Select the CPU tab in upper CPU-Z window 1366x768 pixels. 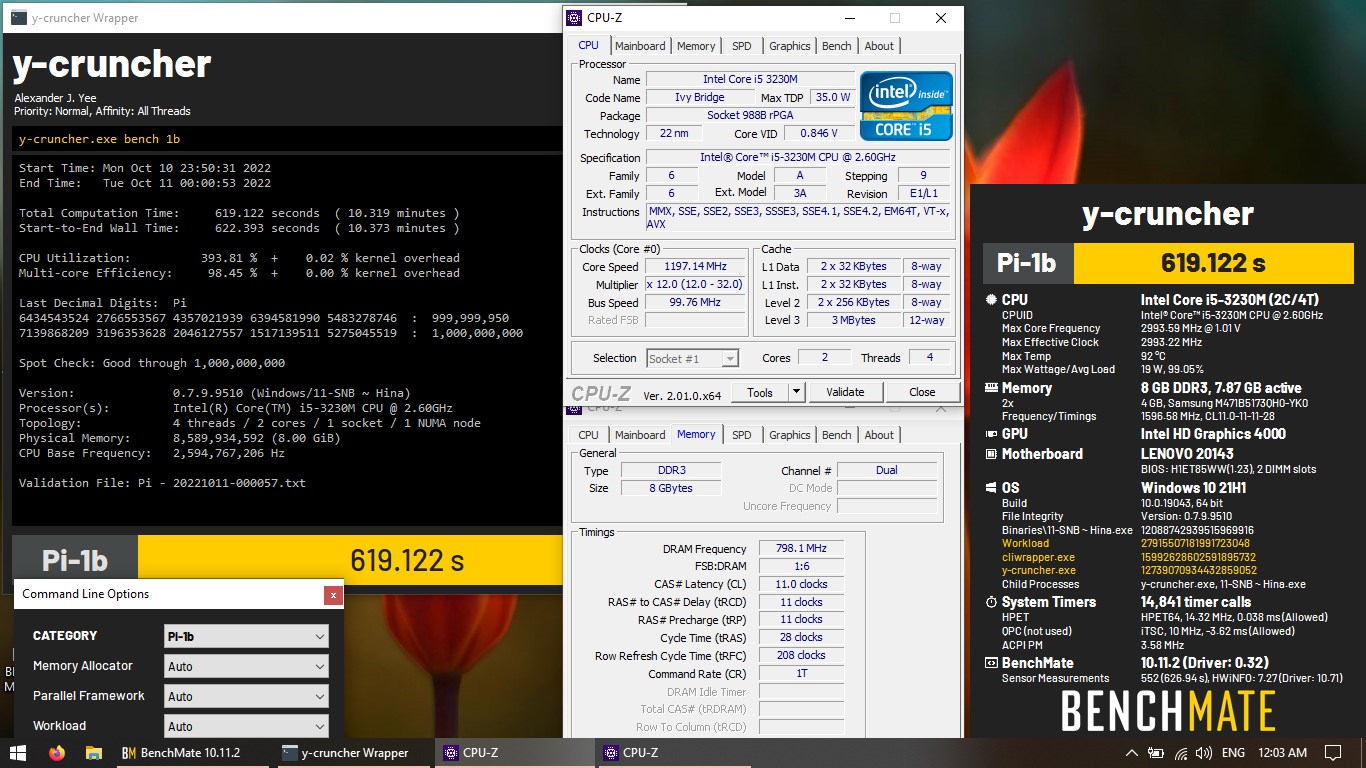coord(588,45)
